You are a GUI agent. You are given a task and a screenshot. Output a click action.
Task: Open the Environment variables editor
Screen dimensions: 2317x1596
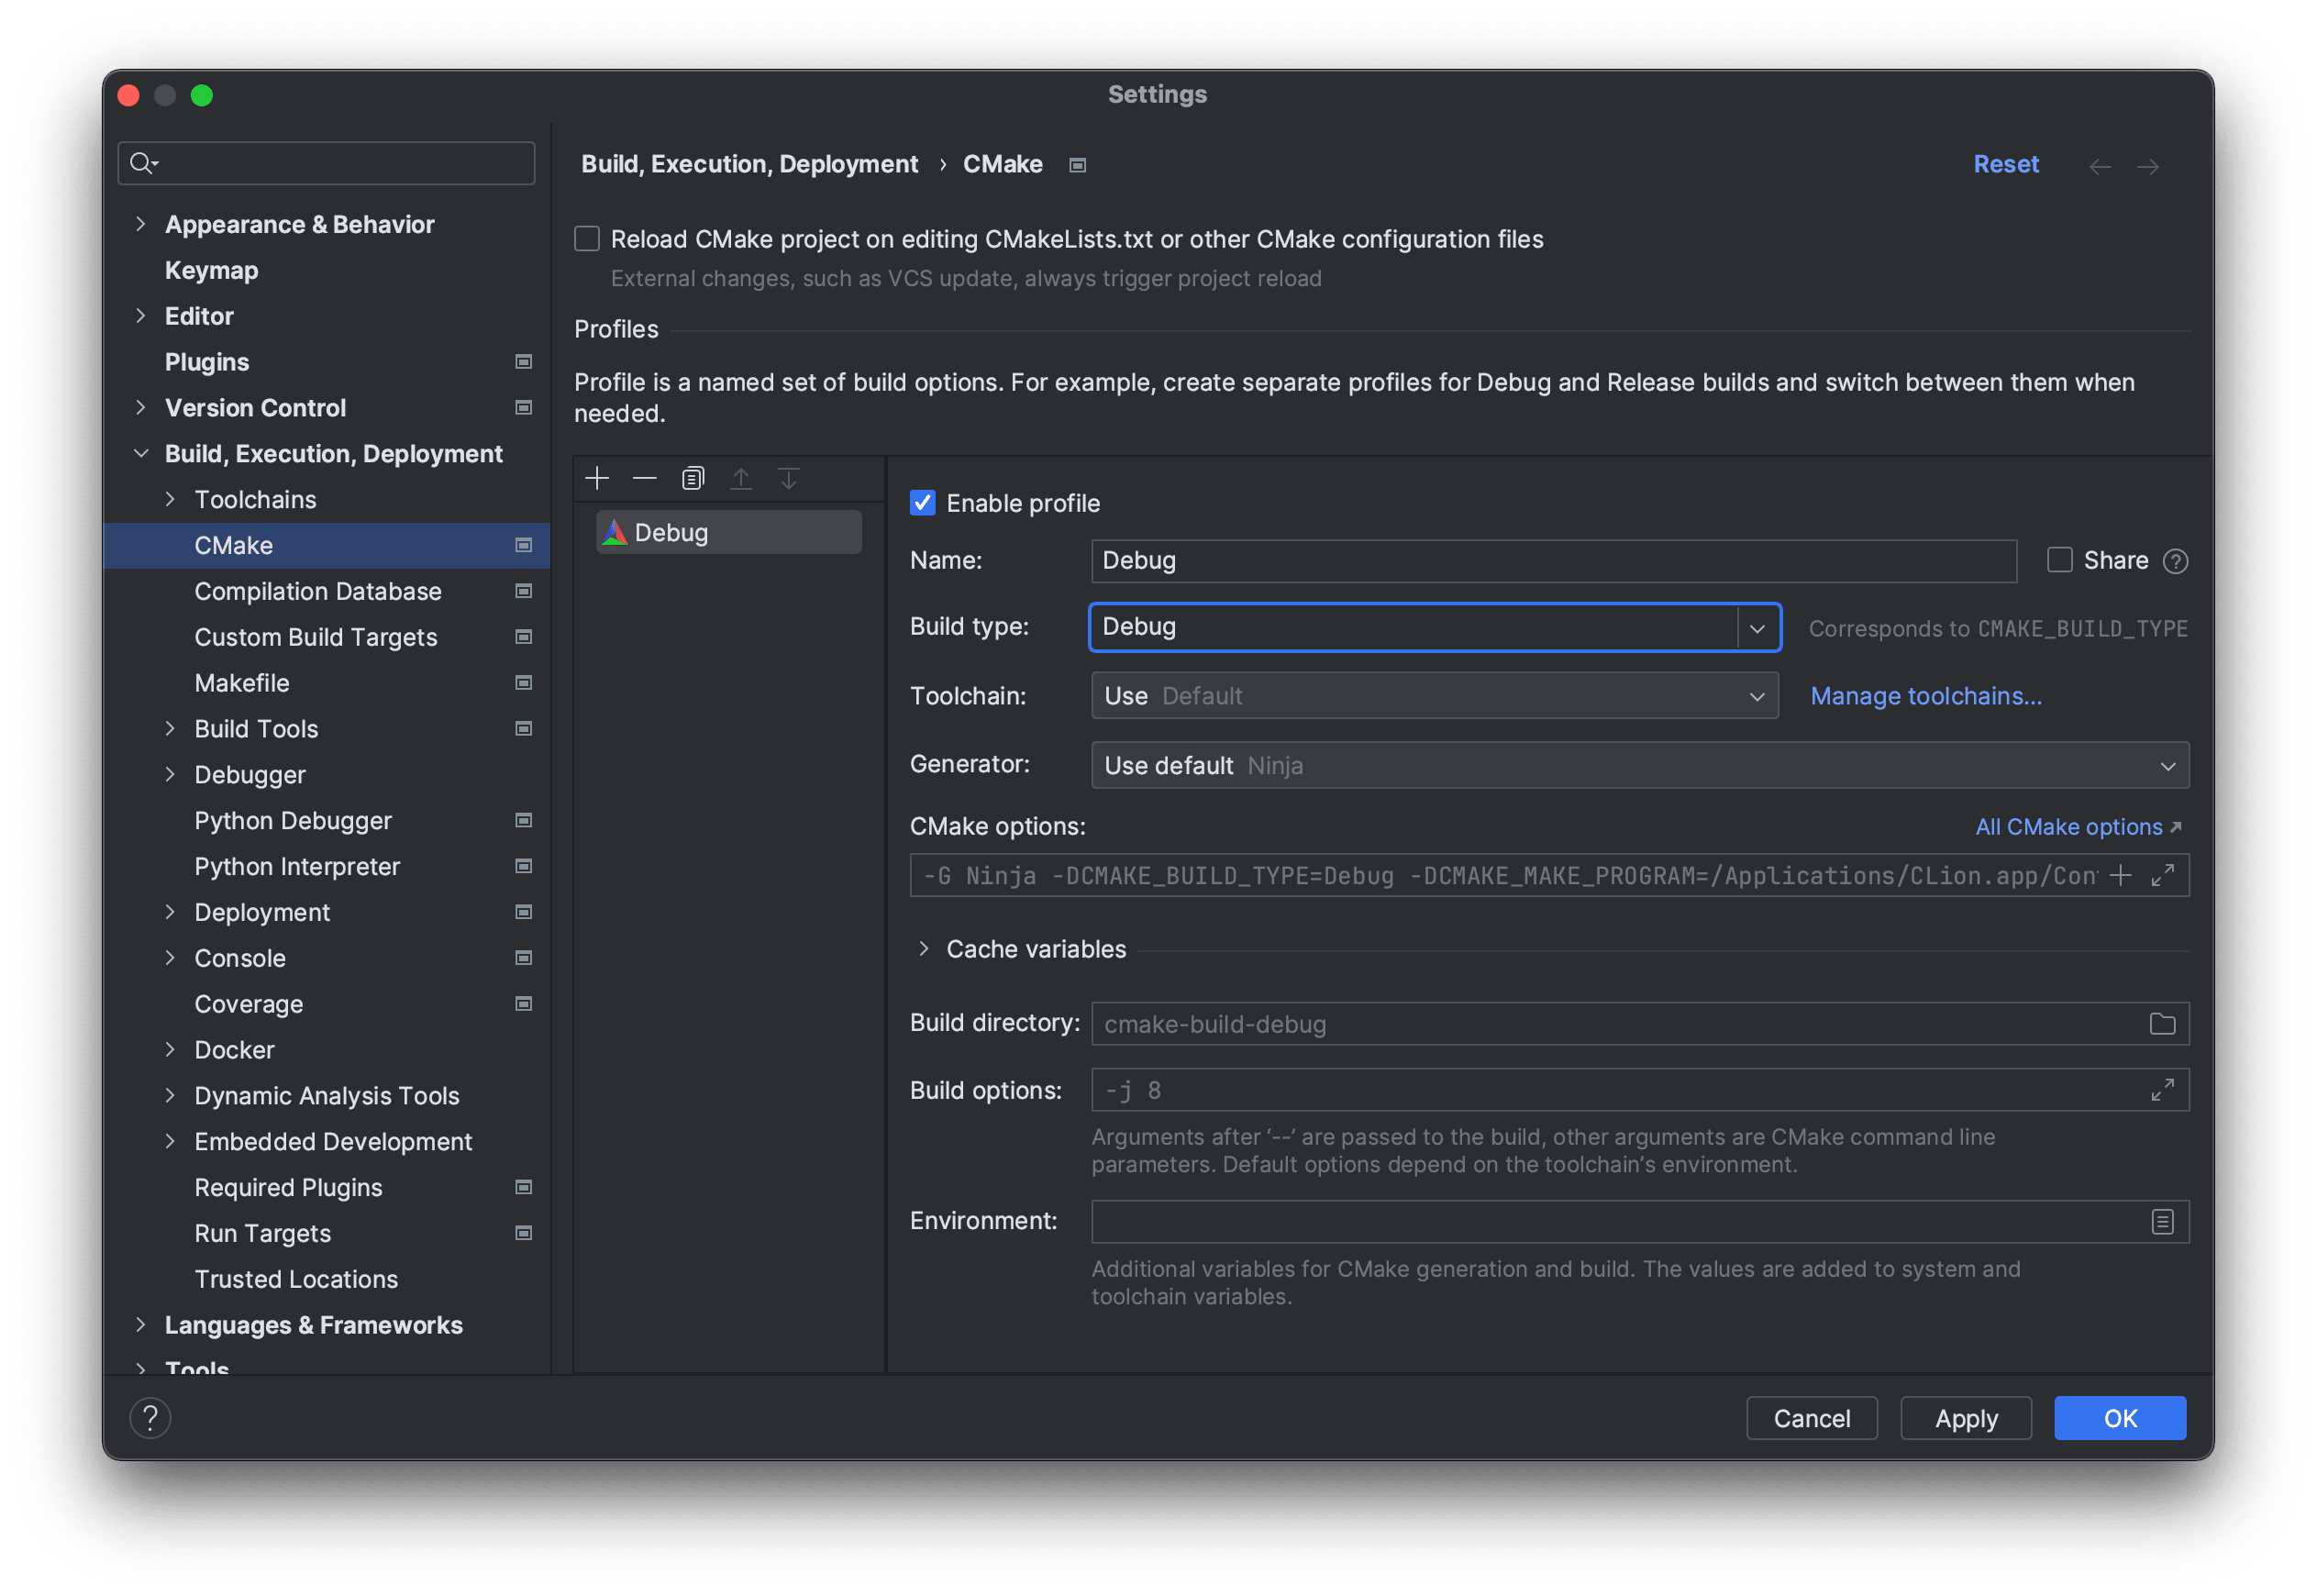pos(2162,1221)
